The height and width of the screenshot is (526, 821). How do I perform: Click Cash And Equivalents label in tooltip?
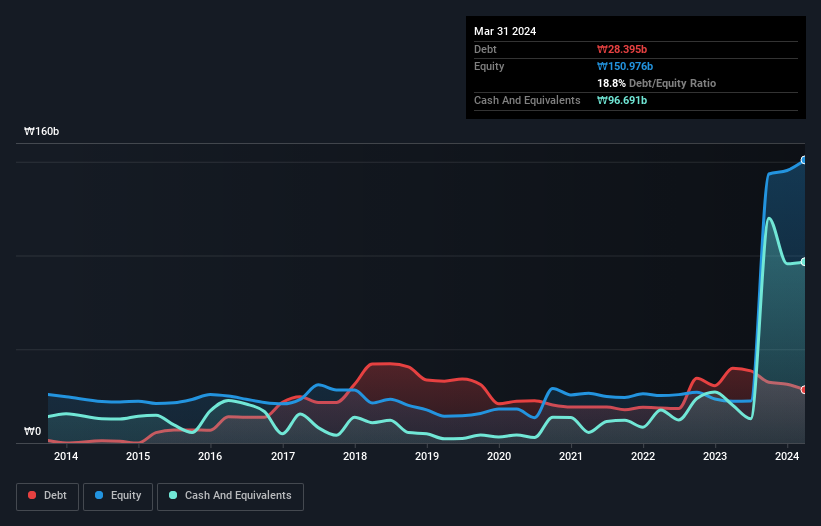point(527,100)
